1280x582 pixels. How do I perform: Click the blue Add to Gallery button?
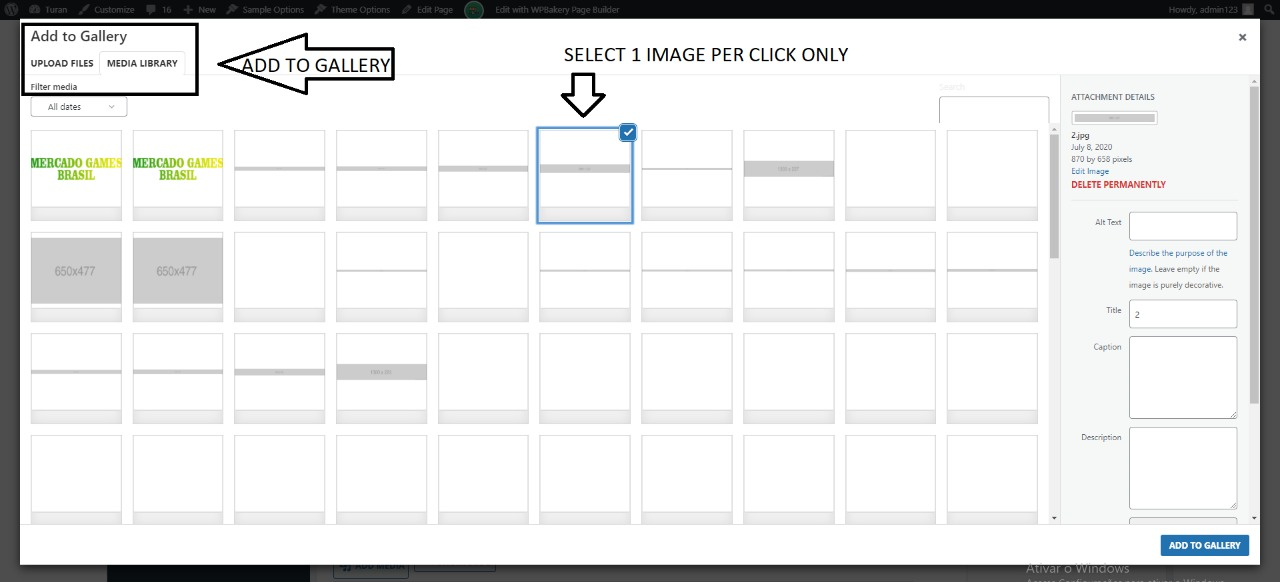[1205, 545]
